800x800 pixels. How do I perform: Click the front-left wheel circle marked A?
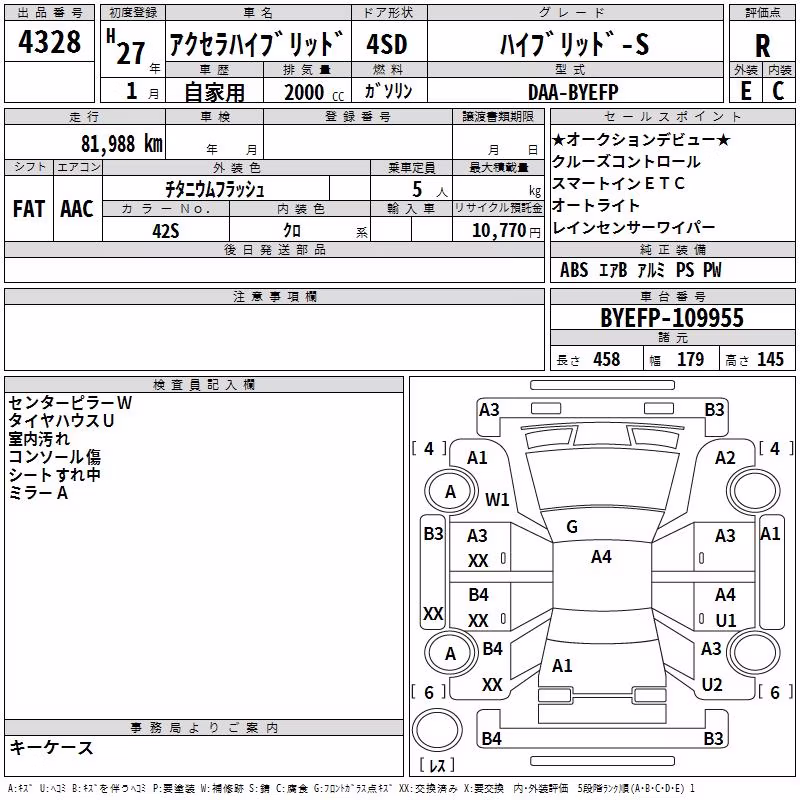[x=451, y=492]
